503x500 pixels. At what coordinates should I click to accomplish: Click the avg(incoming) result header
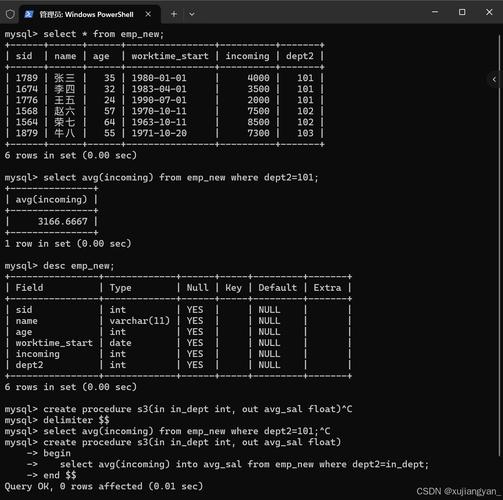pos(51,199)
